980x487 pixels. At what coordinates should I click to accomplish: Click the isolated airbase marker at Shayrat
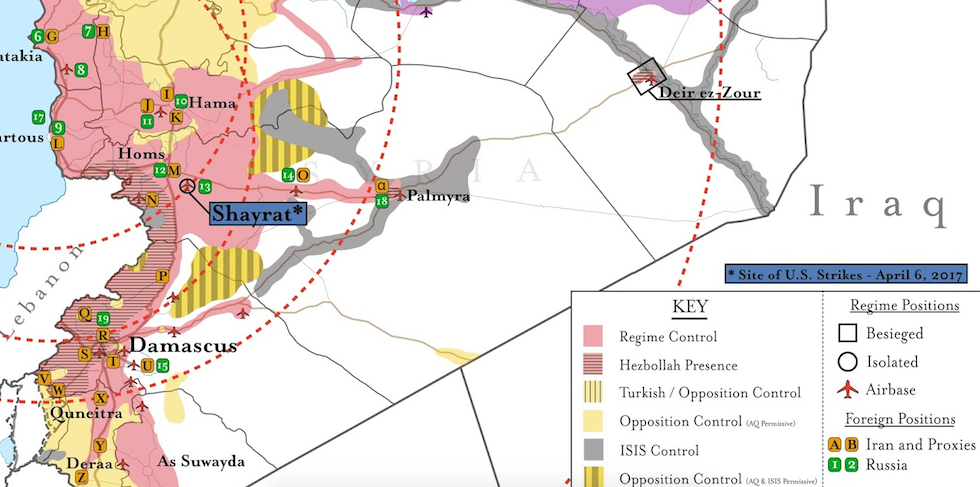click(x=187, y=186)
